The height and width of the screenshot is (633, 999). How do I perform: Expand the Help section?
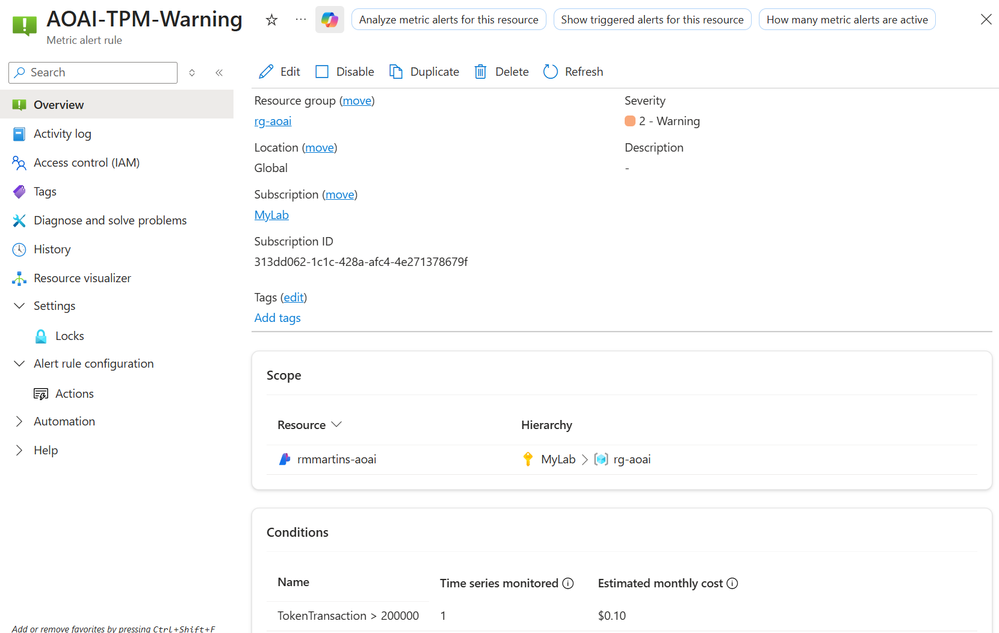tap(19, 450)
